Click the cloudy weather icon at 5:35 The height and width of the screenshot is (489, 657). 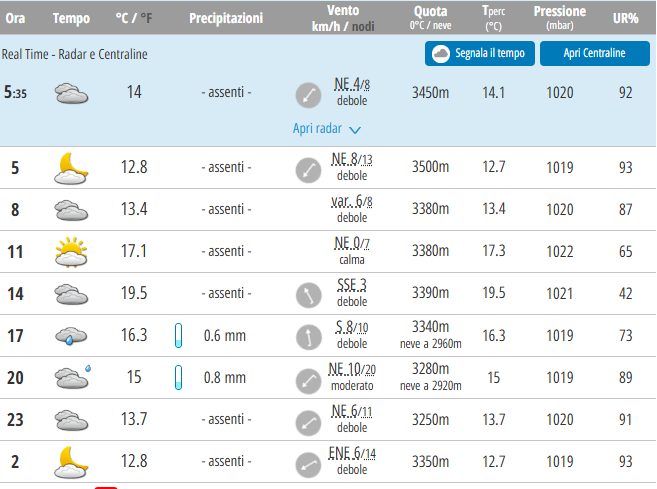(71, 94)
